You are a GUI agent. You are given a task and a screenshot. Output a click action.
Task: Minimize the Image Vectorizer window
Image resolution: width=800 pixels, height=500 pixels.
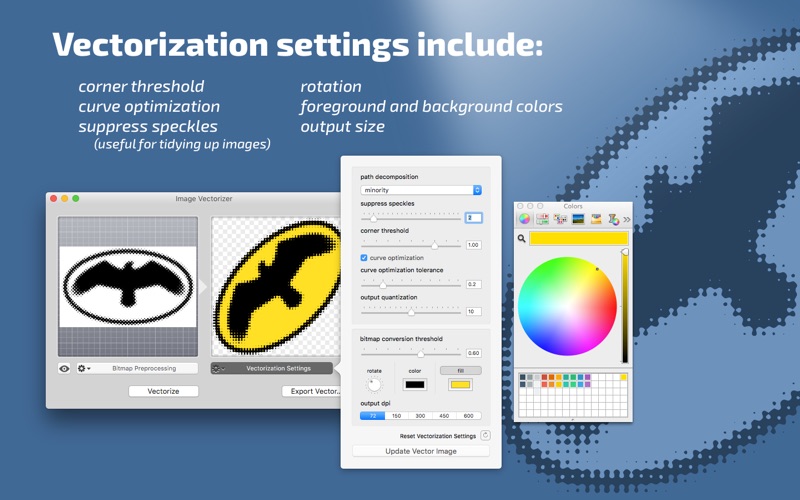(65, 198)
